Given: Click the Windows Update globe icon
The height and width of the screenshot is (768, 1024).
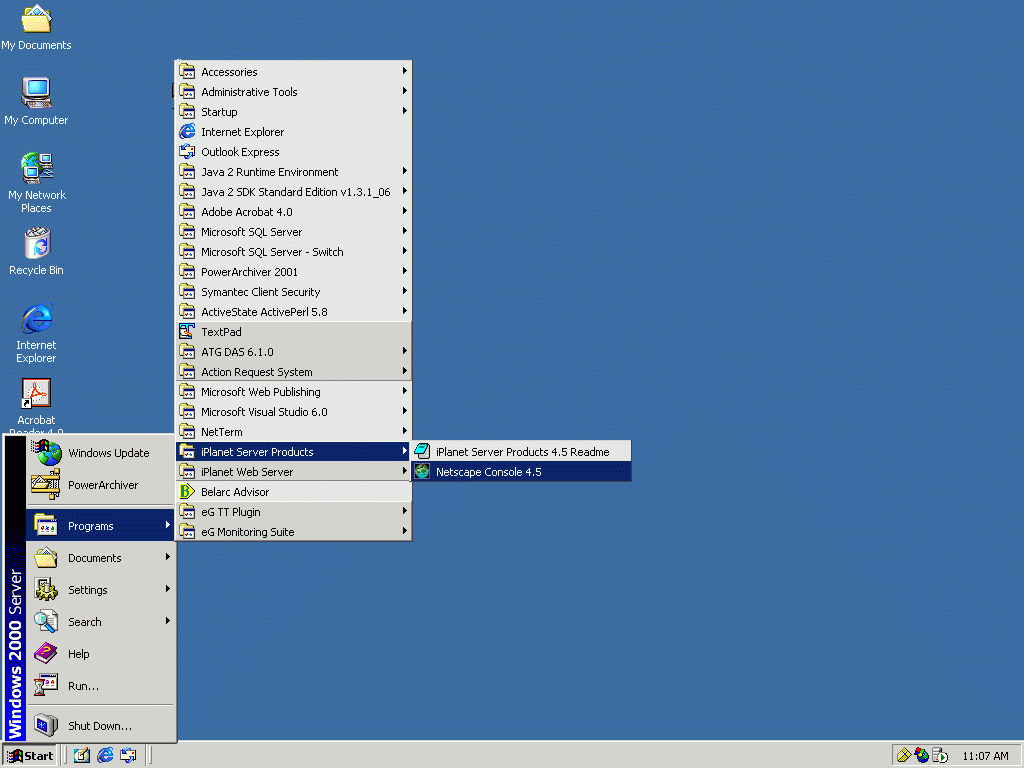Looking at the screenshot, I should tap(46, 452).
